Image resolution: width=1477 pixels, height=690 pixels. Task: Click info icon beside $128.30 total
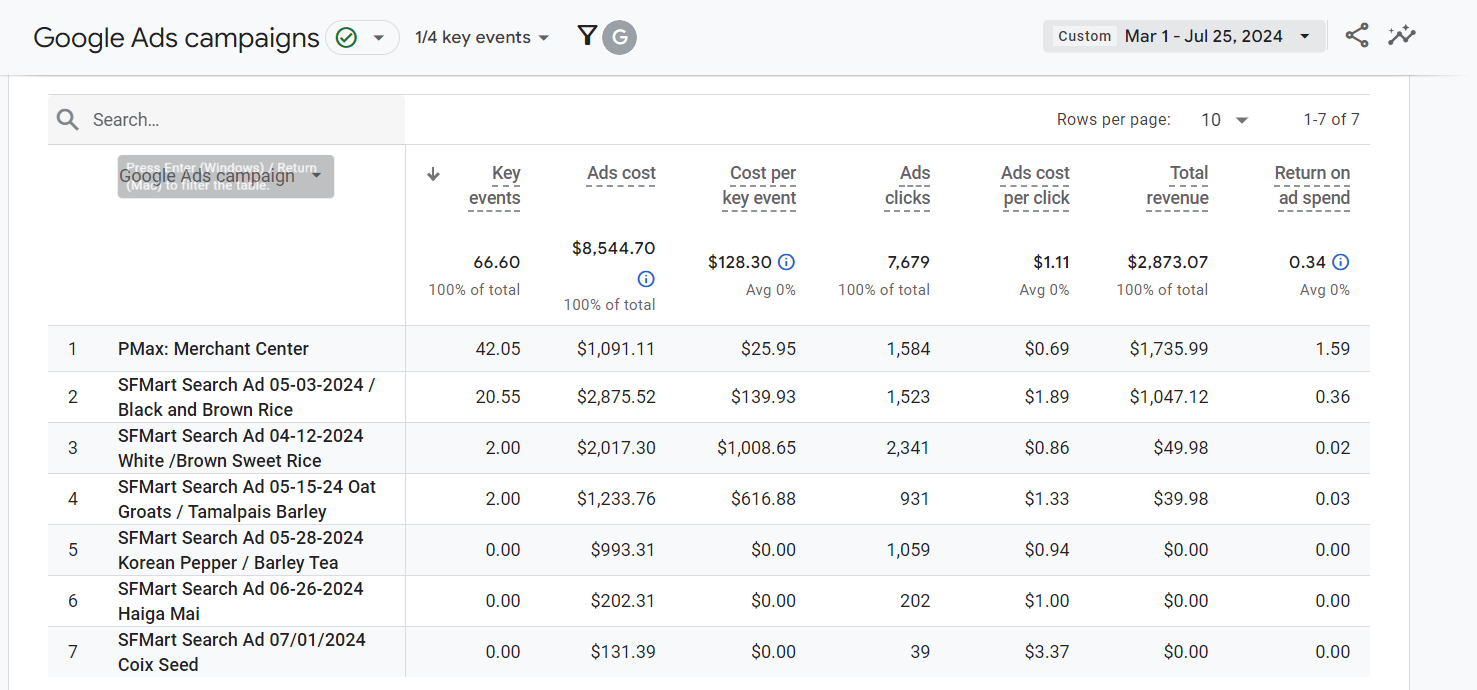click(787, 262)
